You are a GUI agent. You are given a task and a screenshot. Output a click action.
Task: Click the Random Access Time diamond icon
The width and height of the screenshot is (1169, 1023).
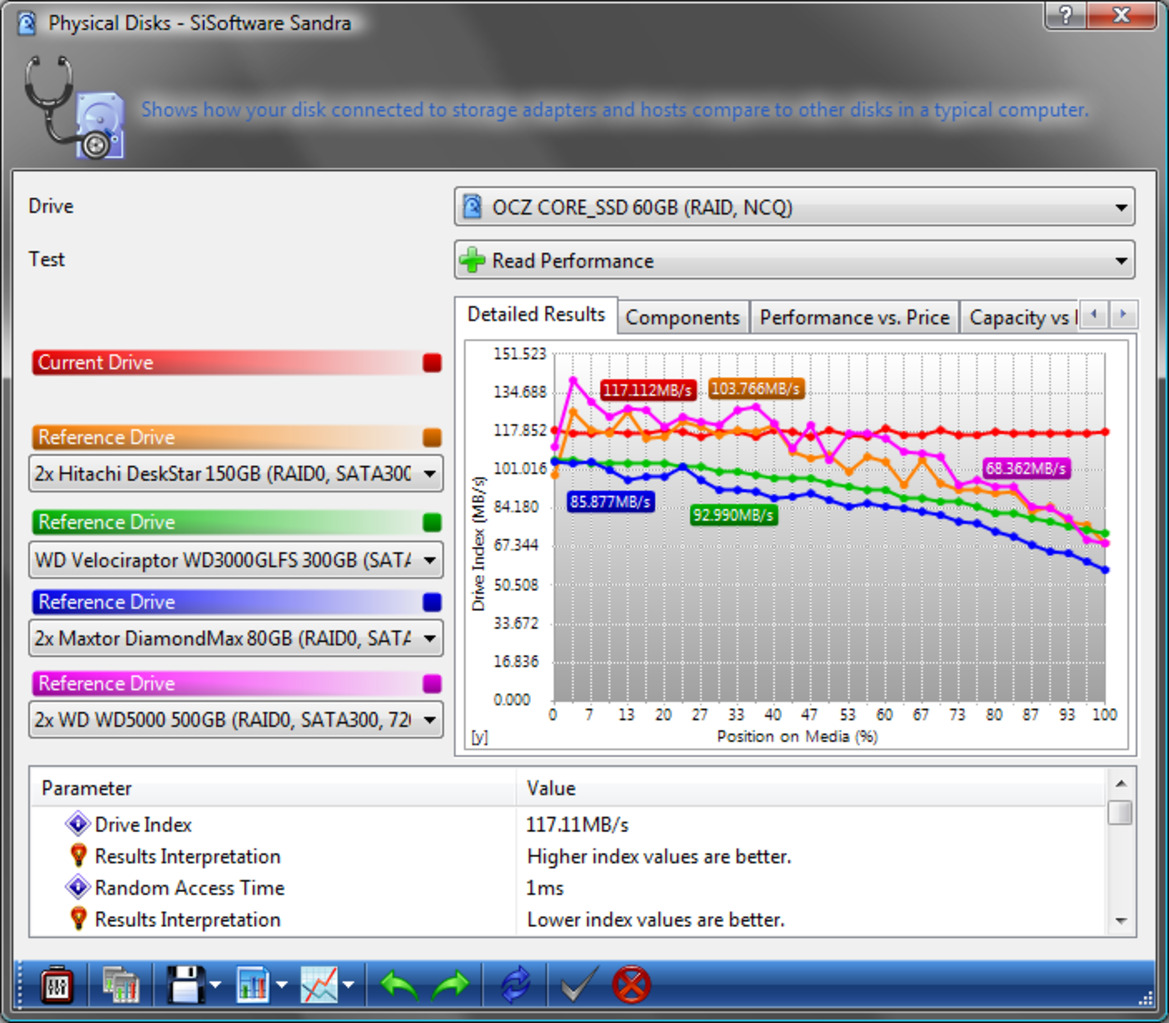tap(78, 887)
